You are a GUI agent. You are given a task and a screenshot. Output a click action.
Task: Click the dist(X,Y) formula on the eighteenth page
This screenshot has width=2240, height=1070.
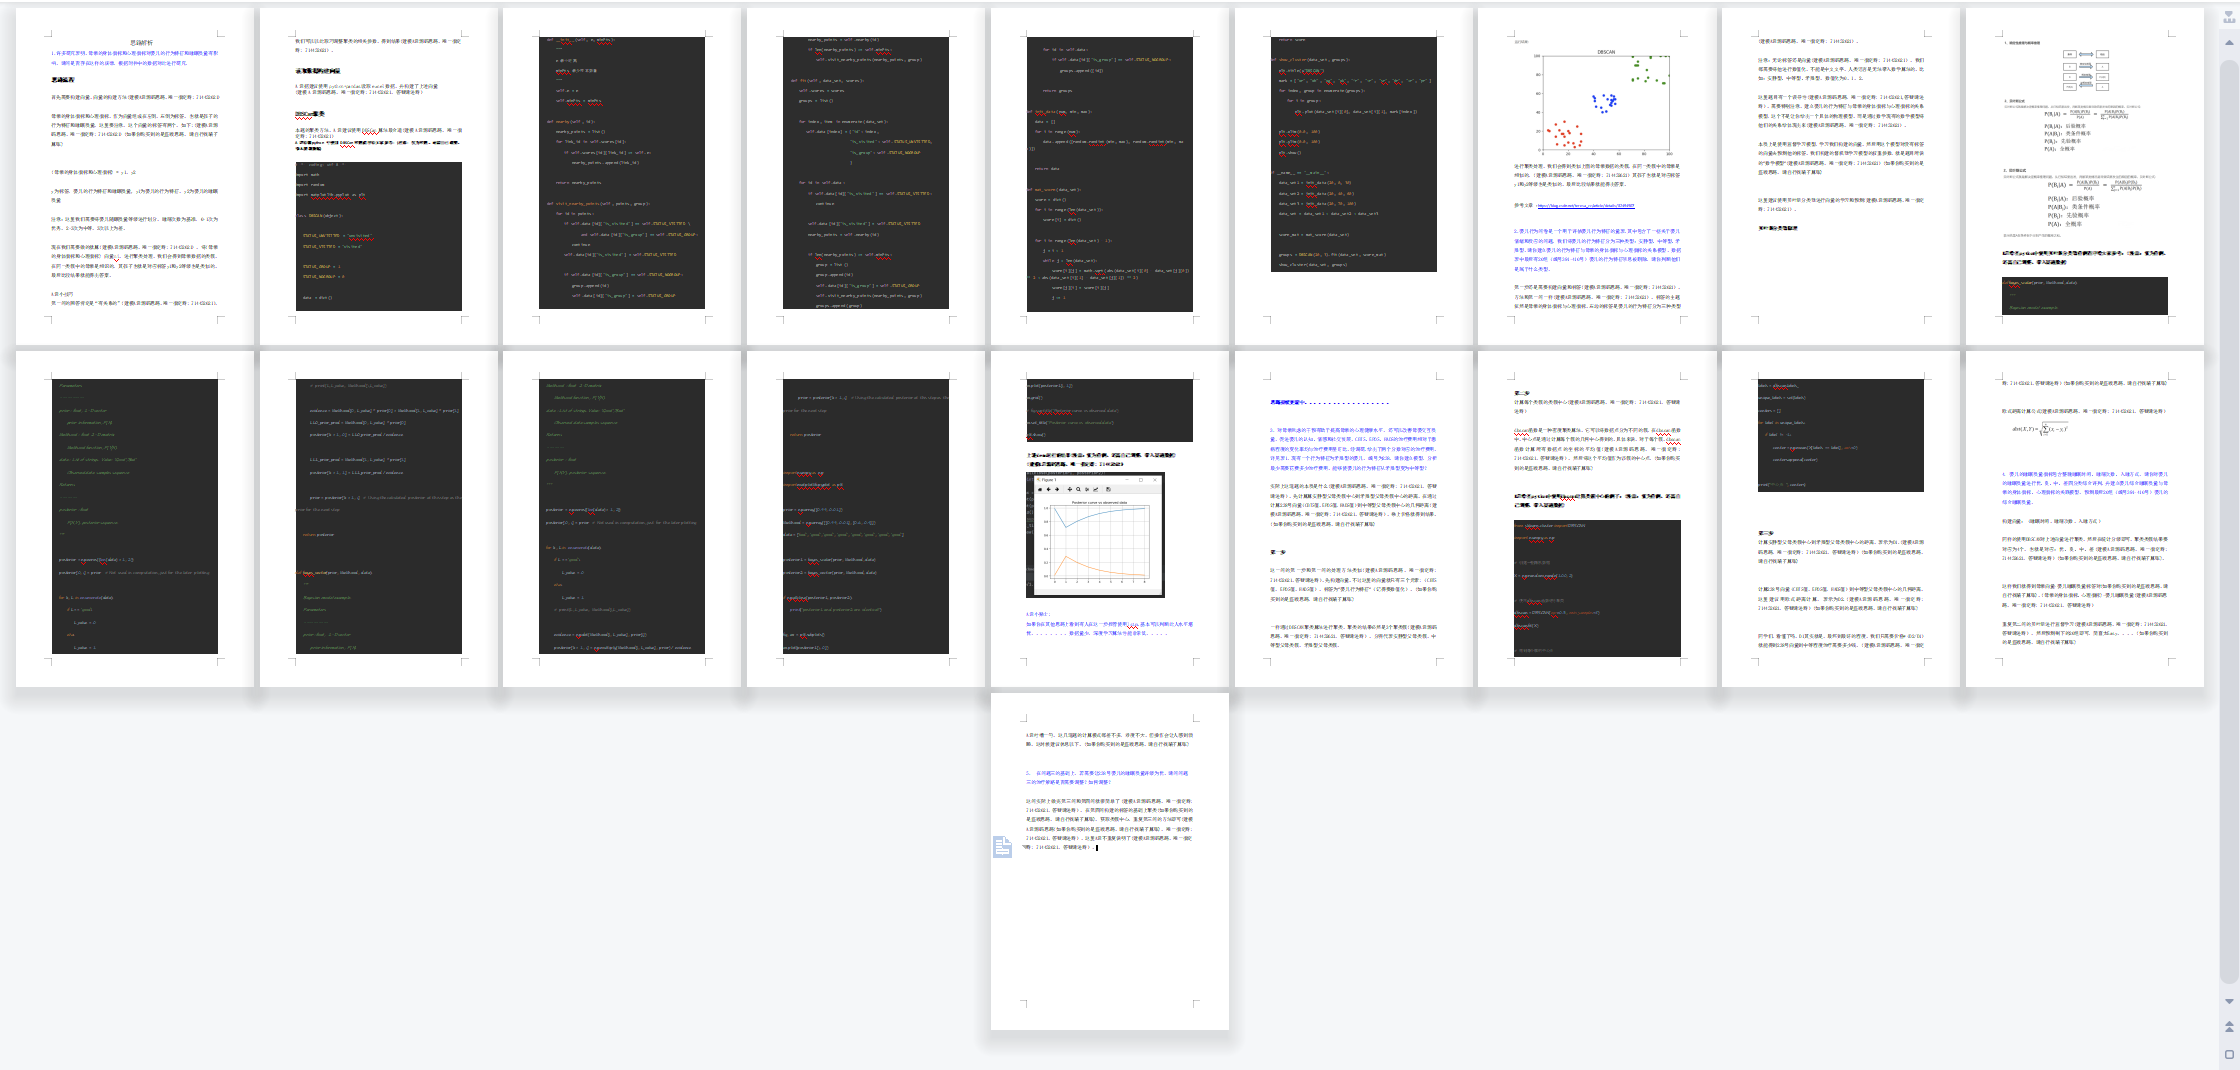coord(2040,429)
